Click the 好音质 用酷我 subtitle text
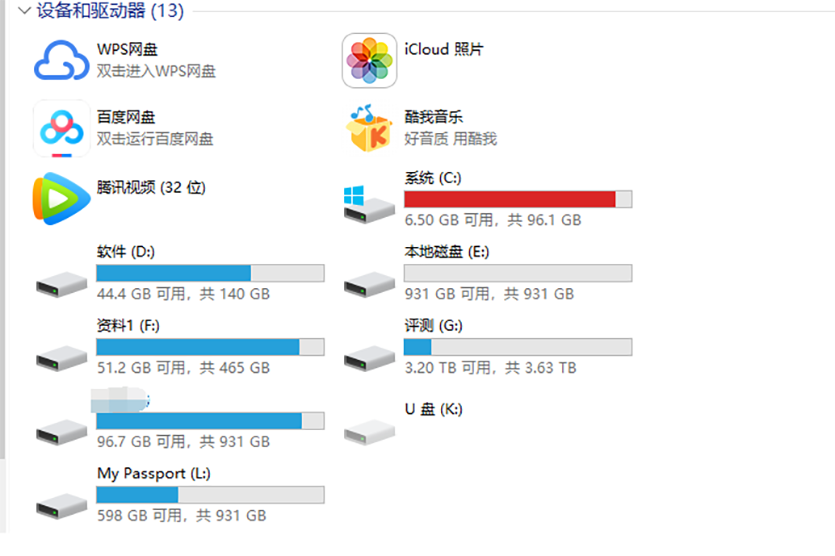 pyautogui.click(x=450, y=139)
